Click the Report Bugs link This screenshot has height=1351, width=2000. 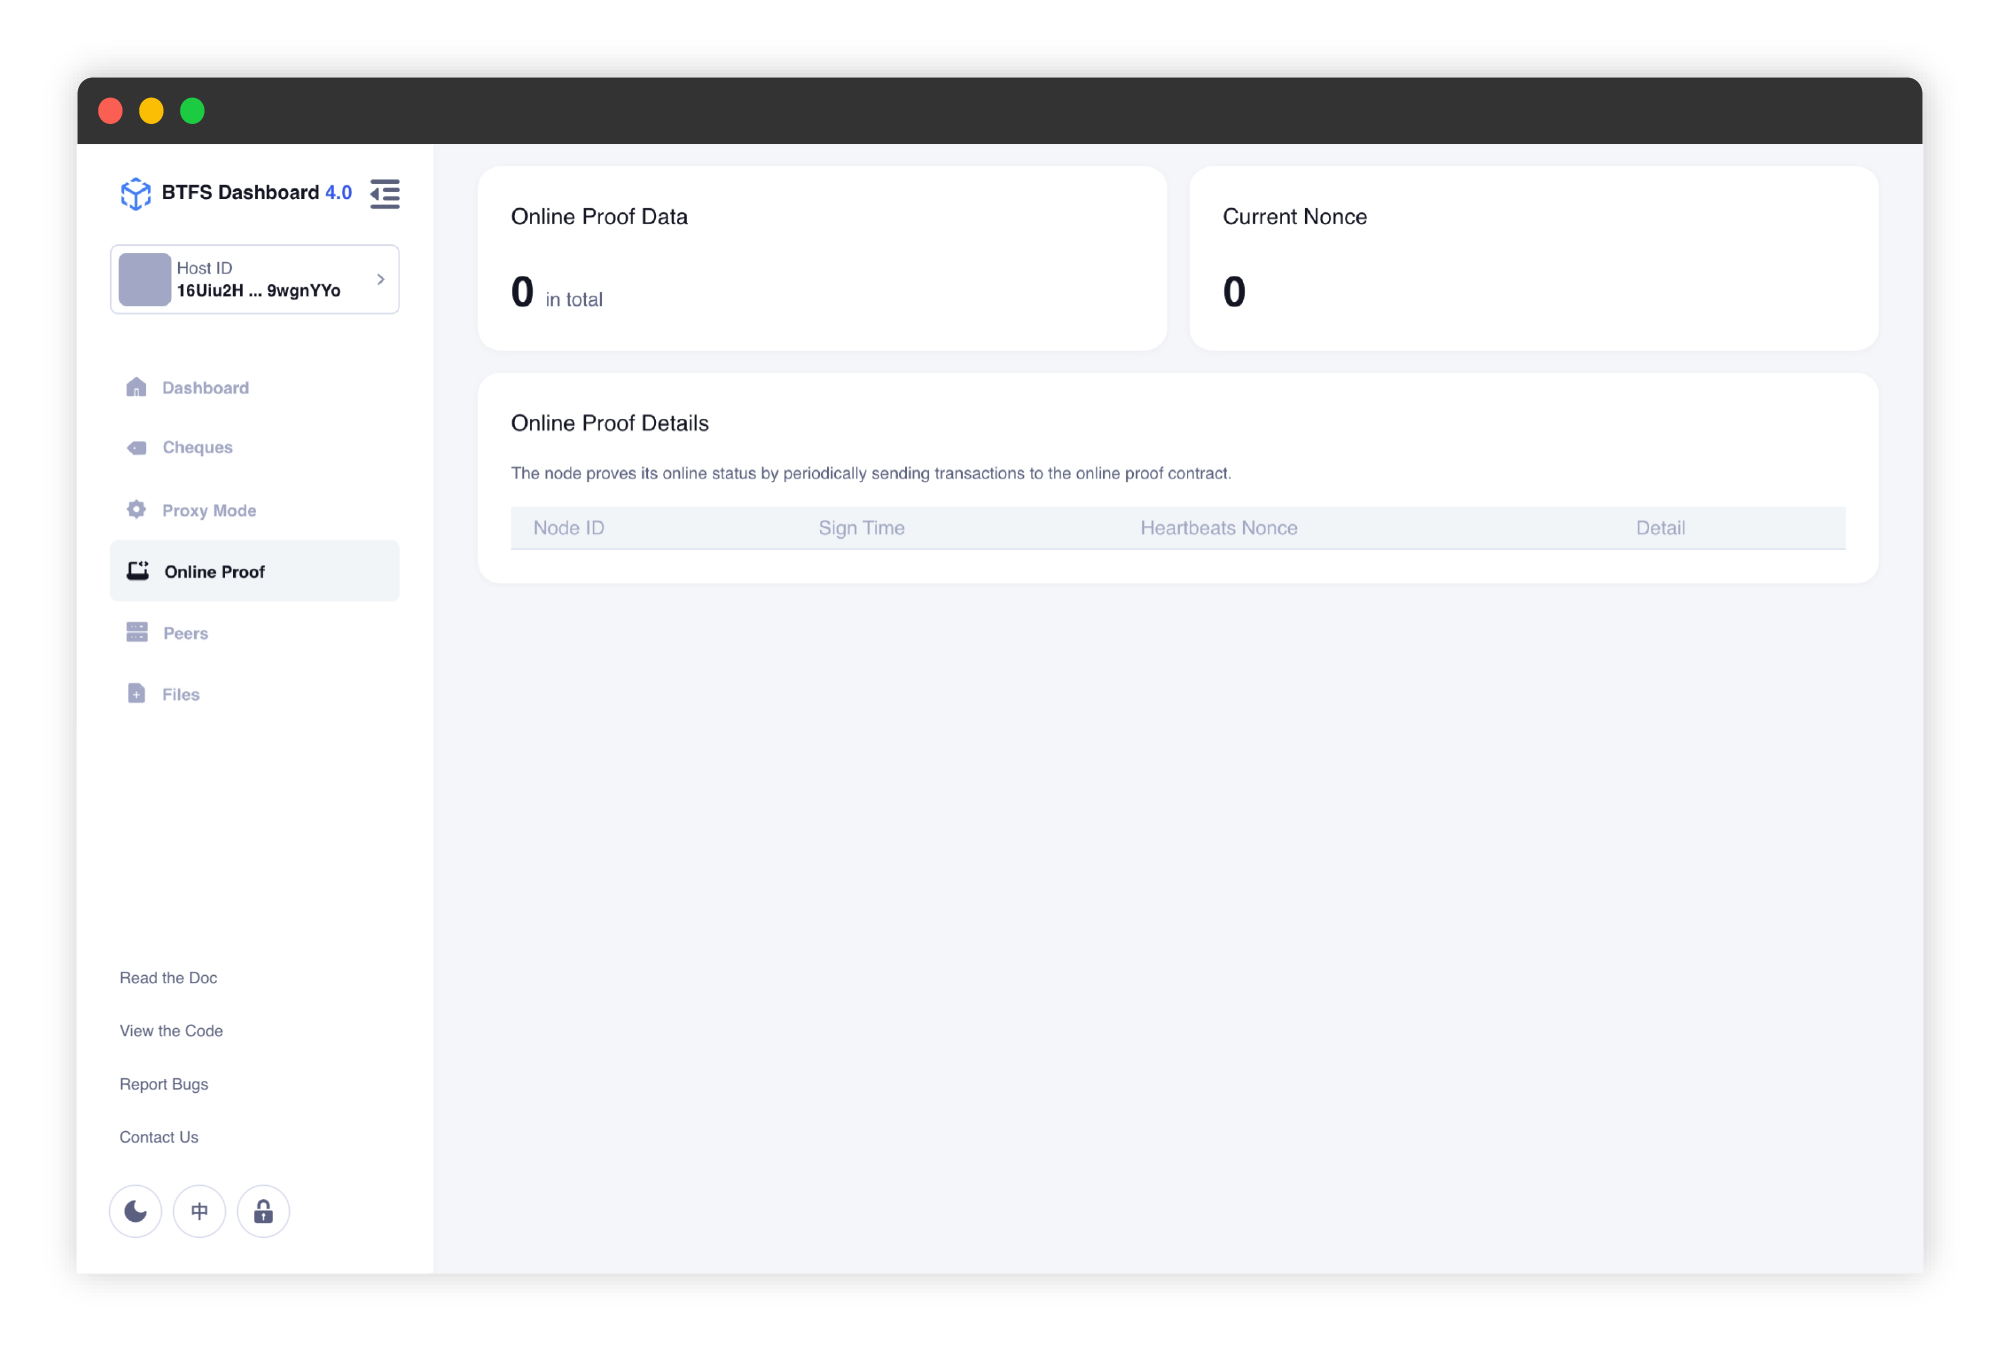point(164,1083)
